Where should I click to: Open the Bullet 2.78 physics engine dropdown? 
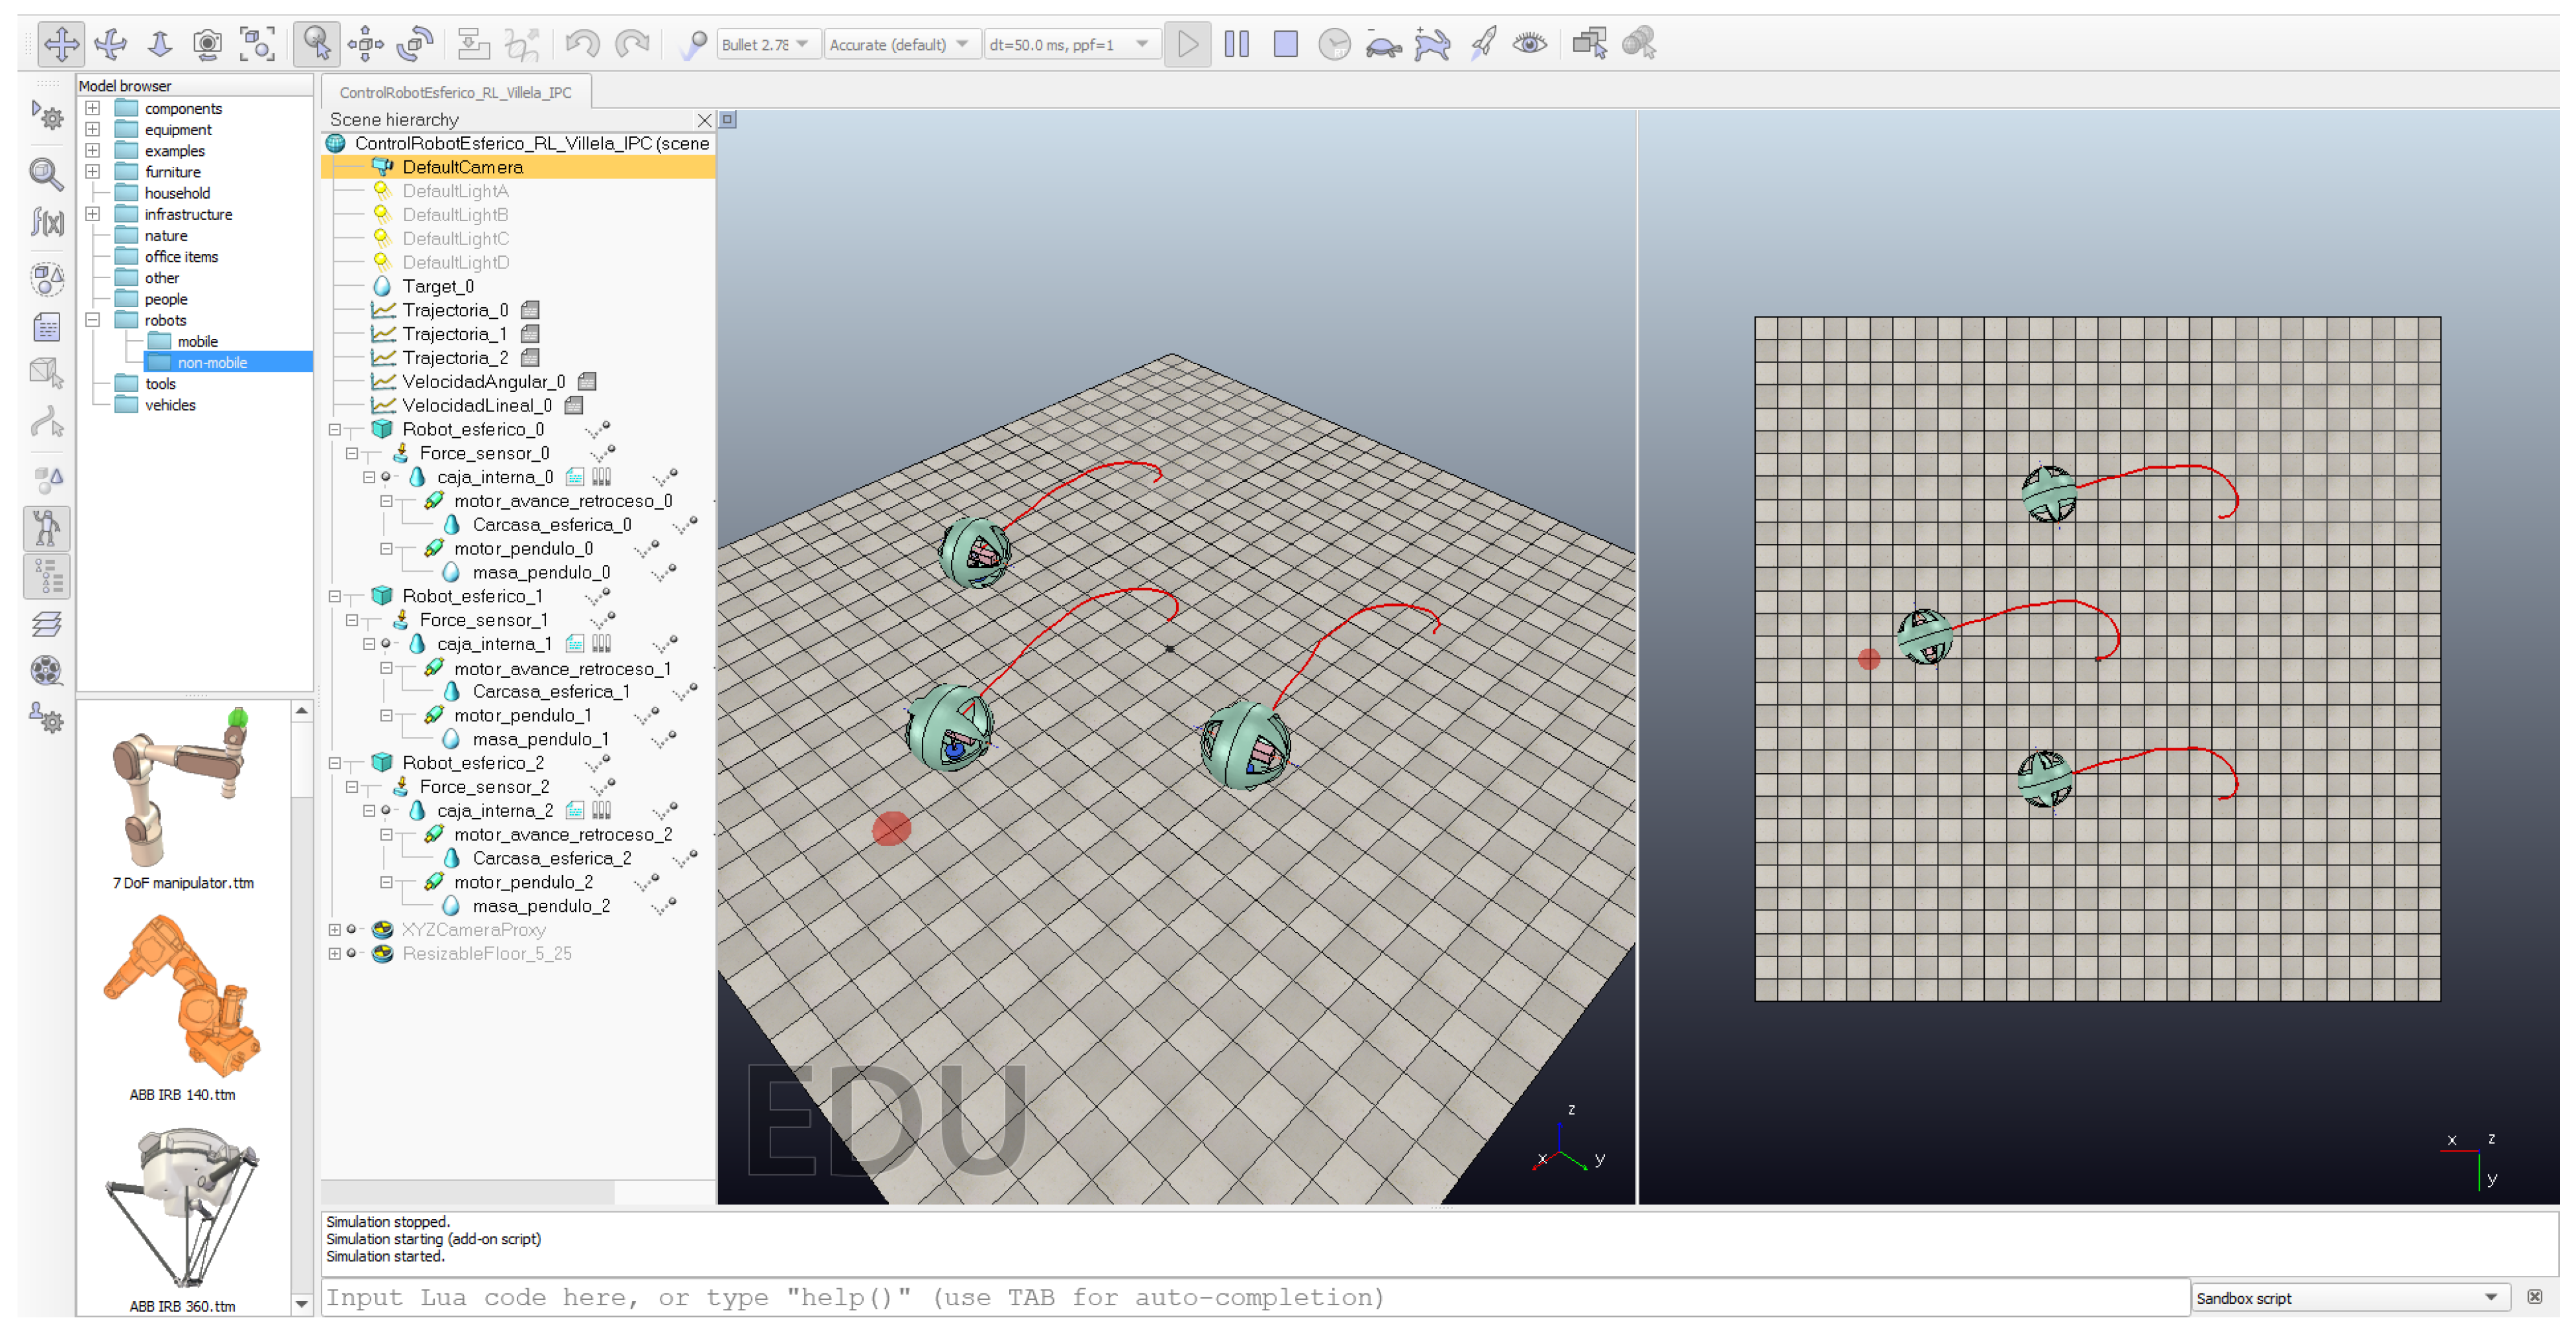coord(768,45)
